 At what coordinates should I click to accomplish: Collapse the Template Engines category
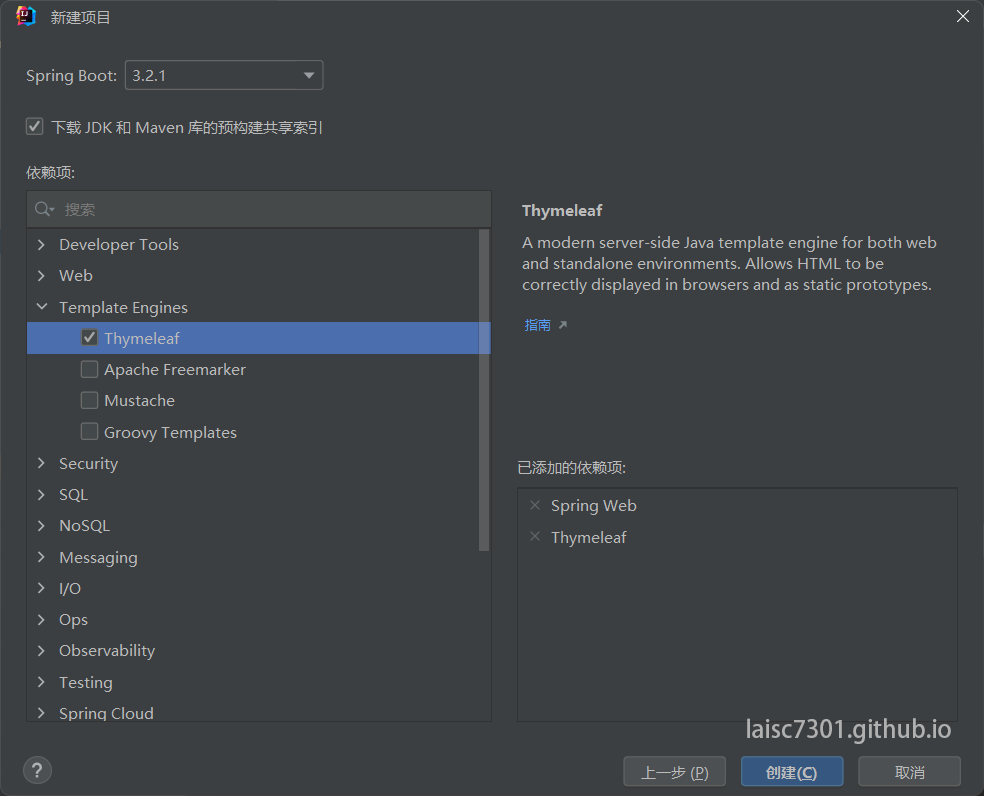point(41,307)
